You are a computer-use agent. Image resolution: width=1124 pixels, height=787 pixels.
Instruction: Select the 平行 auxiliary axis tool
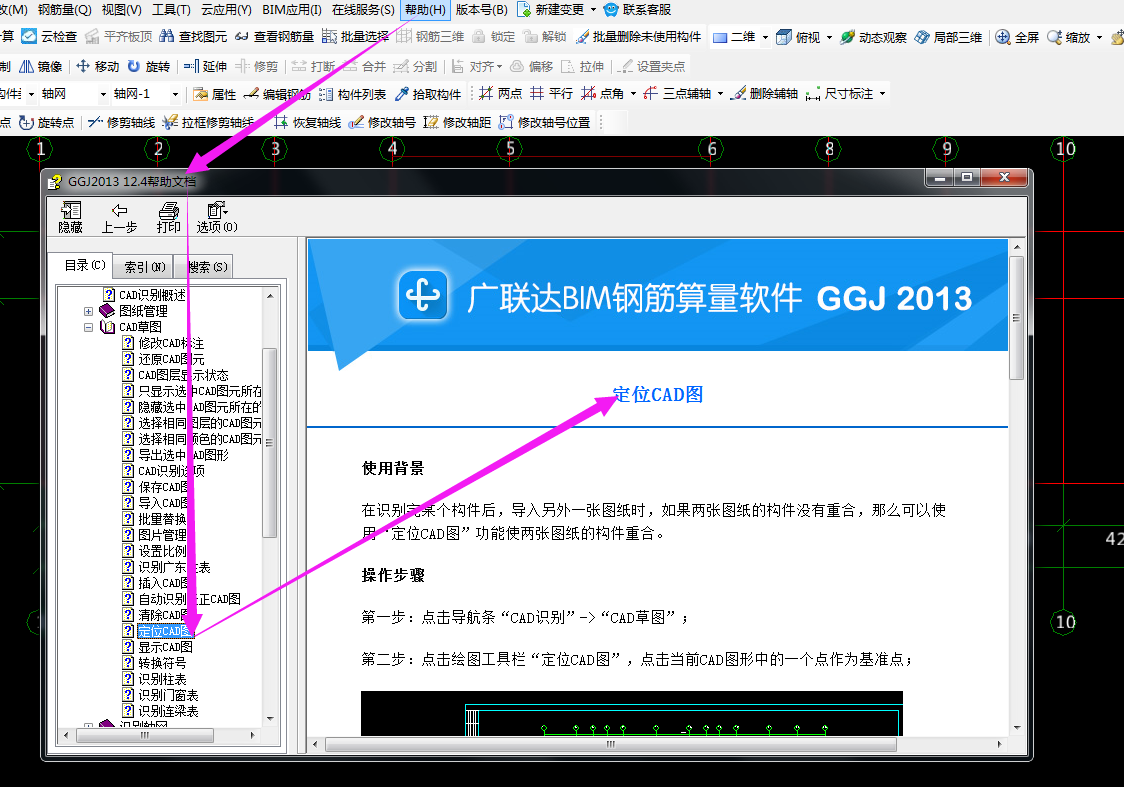(551, 94)
